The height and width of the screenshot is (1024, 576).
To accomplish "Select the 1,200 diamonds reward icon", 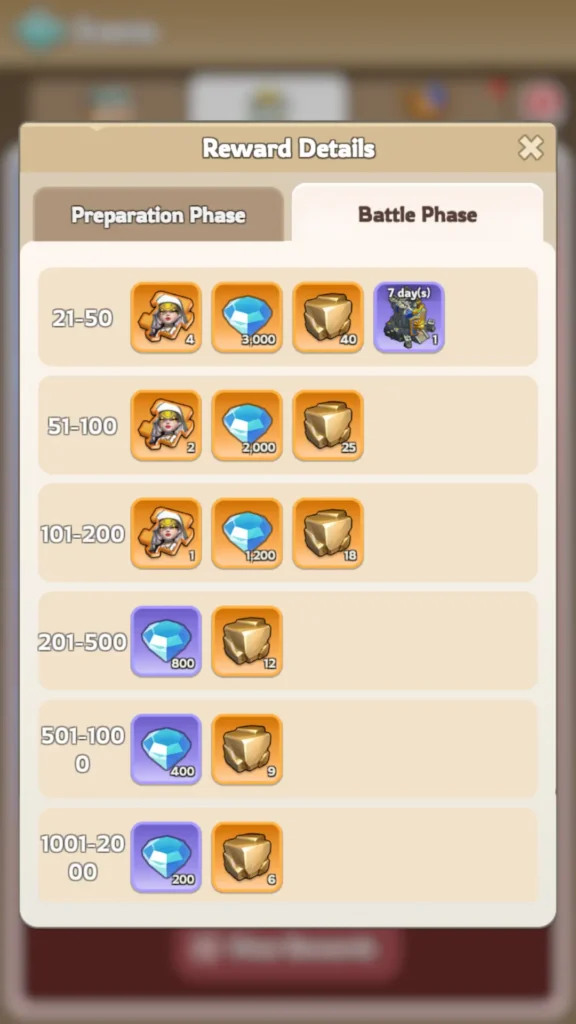I will (x=247, y=534).
